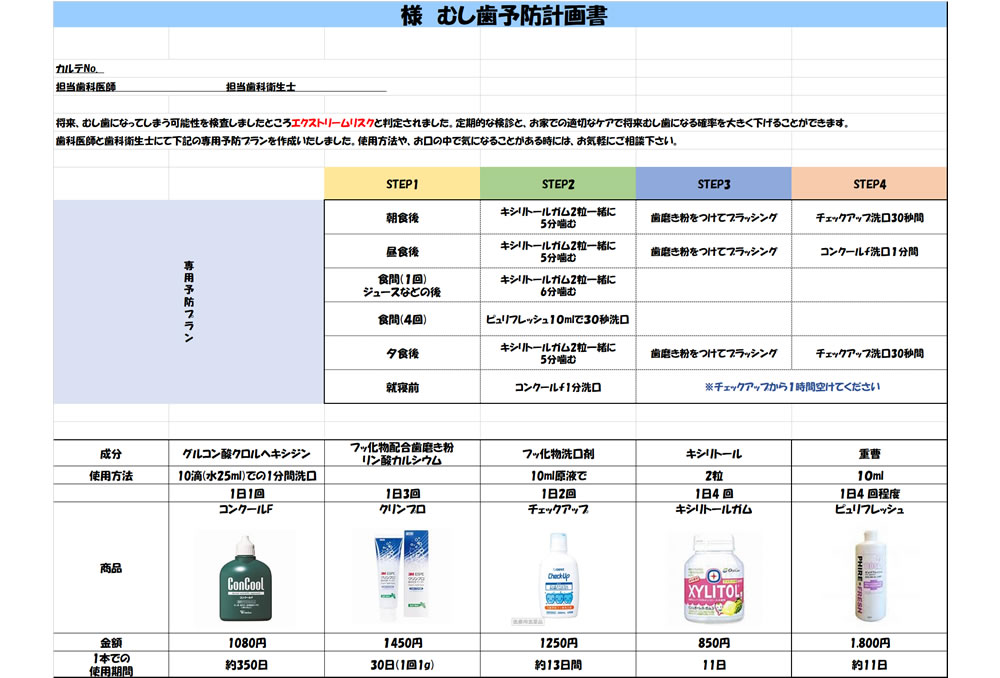Select the 850円 price cell

tap(714, 643)
